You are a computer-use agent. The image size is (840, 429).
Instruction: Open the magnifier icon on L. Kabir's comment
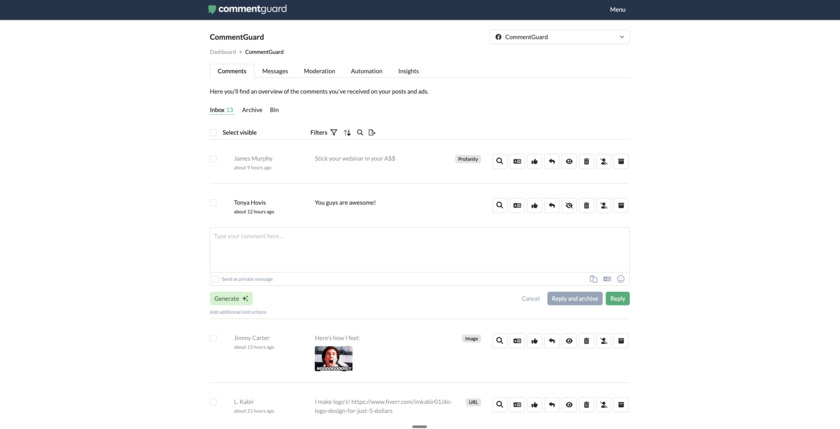(x=499, y=404)
